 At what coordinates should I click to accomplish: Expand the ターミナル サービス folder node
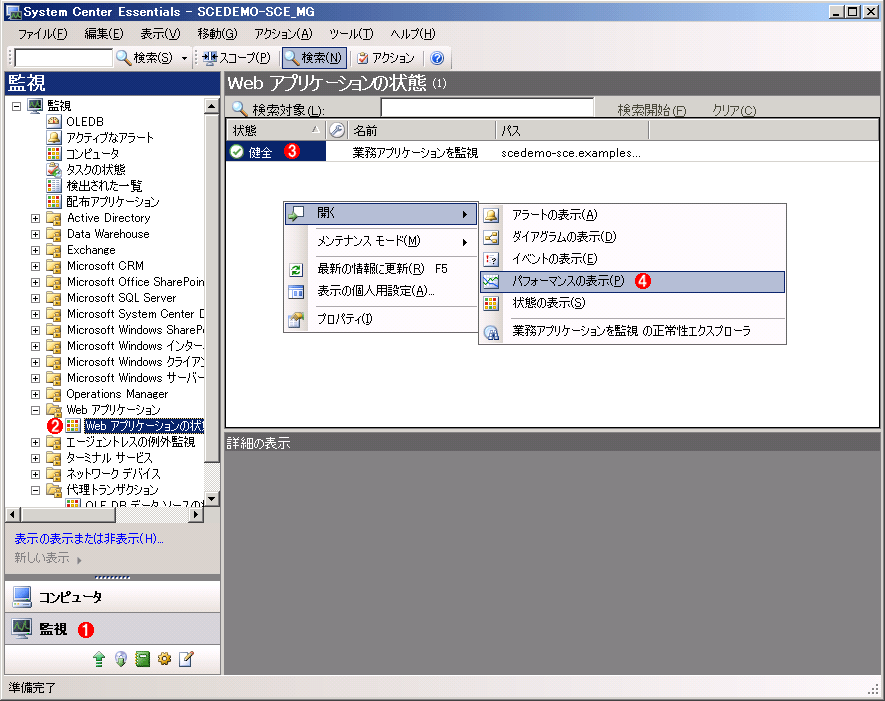click(36, 458)
